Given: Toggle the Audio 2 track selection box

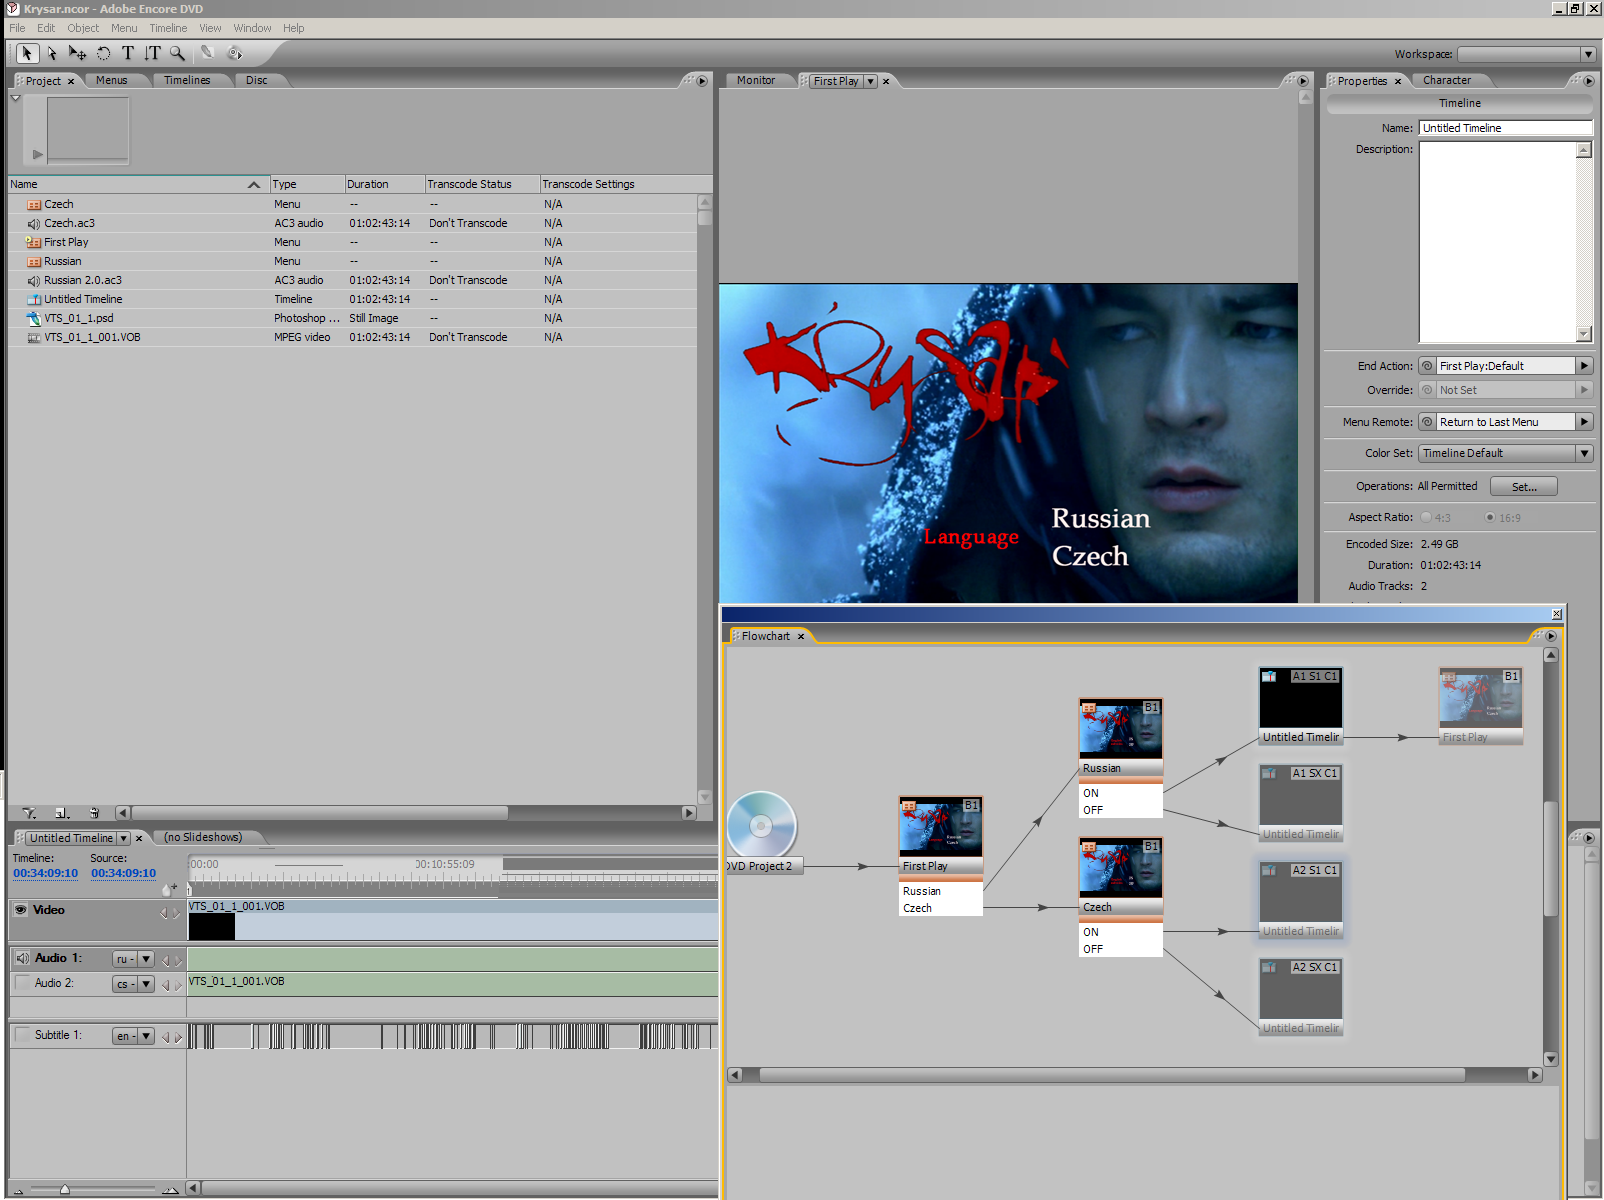Looking at the screenshot, I should [22, 983].
